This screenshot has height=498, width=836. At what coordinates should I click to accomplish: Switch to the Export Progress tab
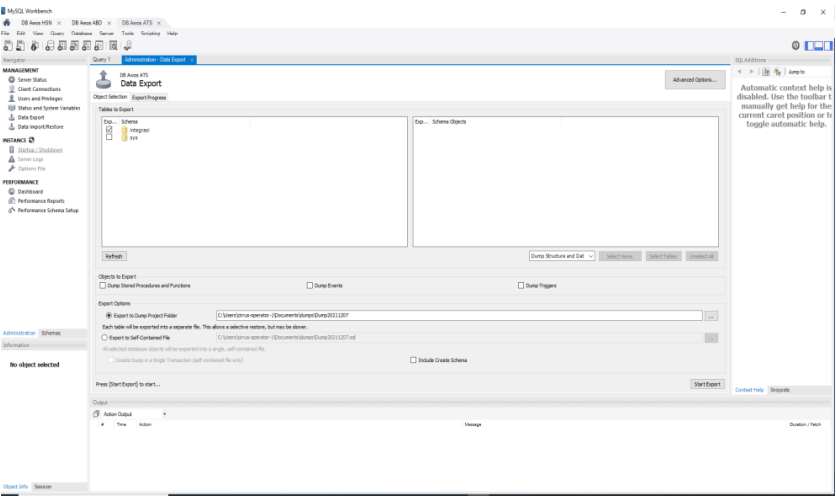(x=149, y=97)
